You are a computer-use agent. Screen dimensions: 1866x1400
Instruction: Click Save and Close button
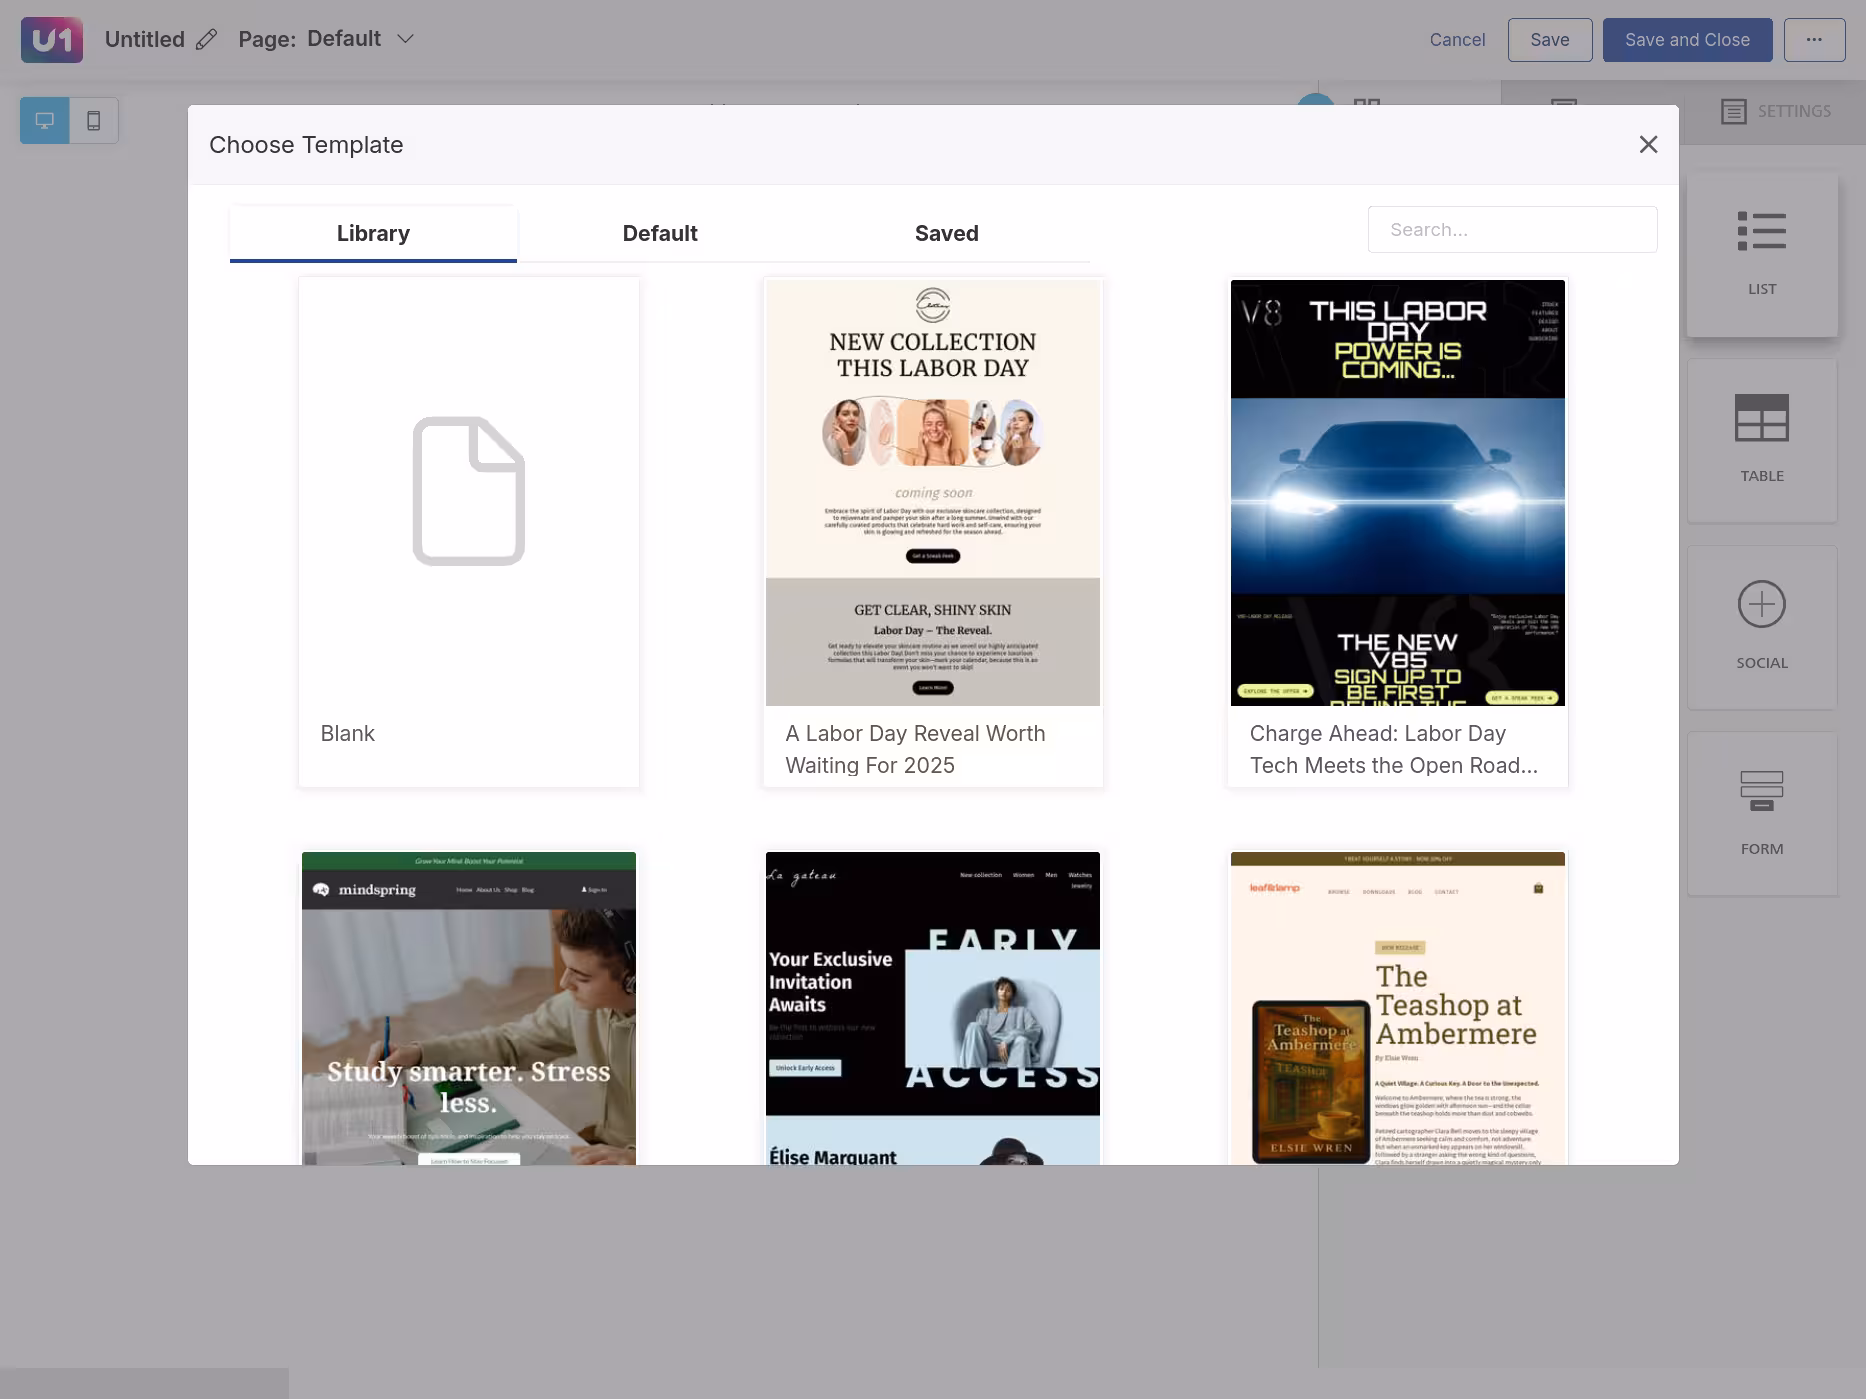[x=1687, y=40]
